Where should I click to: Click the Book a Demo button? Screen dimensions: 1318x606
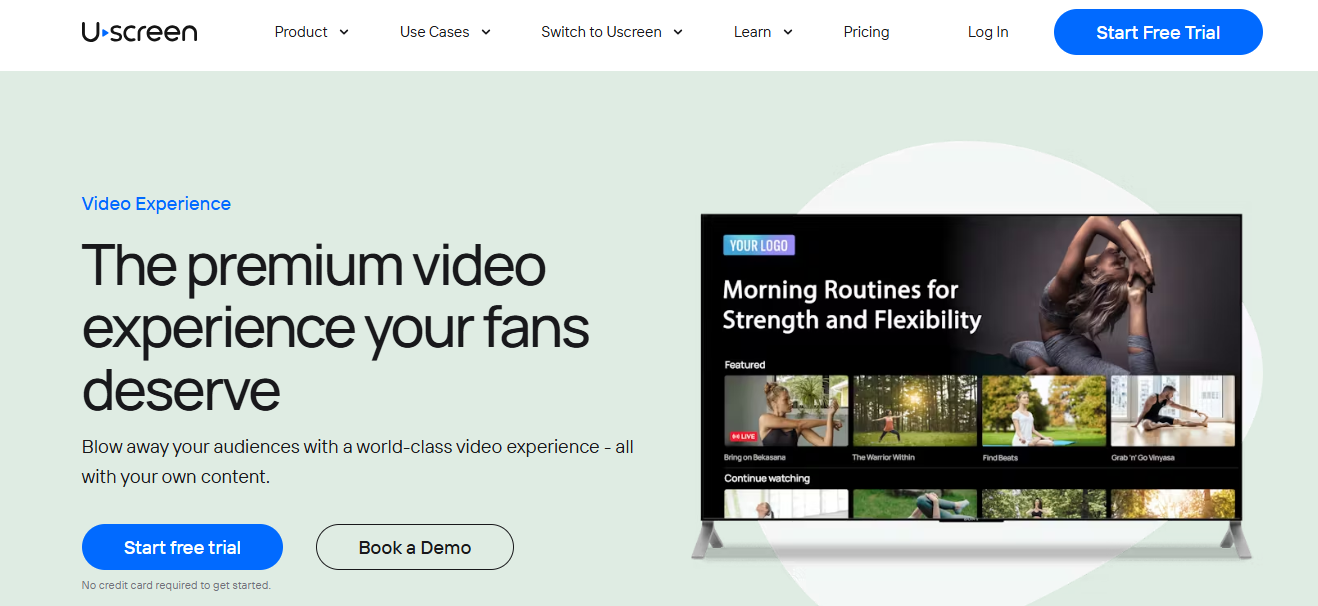click(x=415, y=547)
